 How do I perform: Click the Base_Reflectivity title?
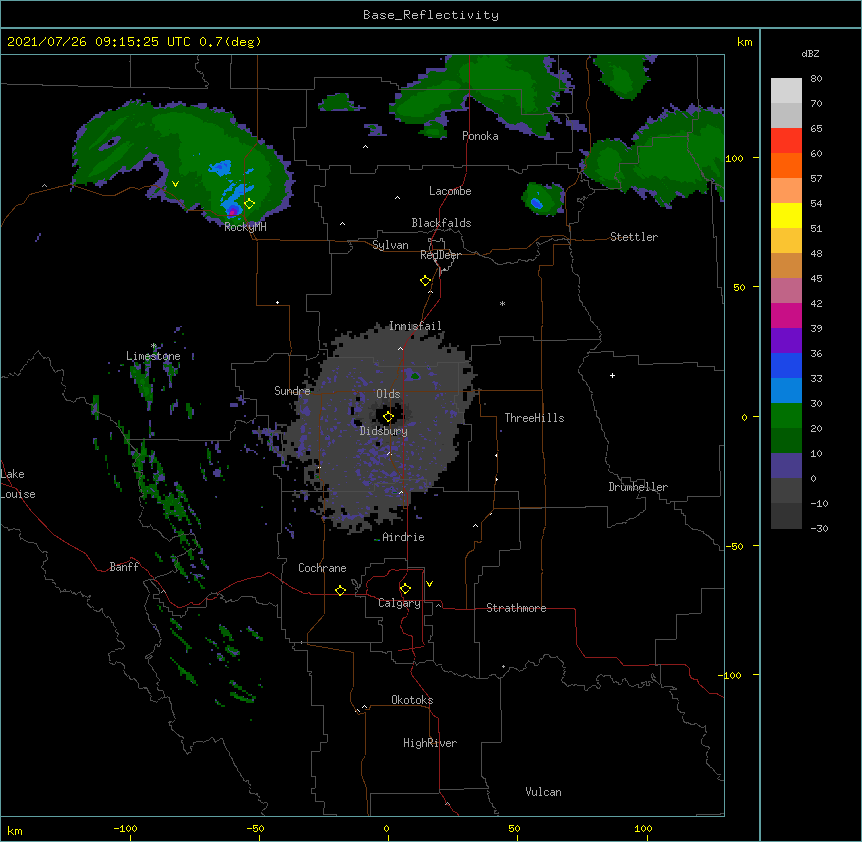pyautogui.click(x=431, y=15)
